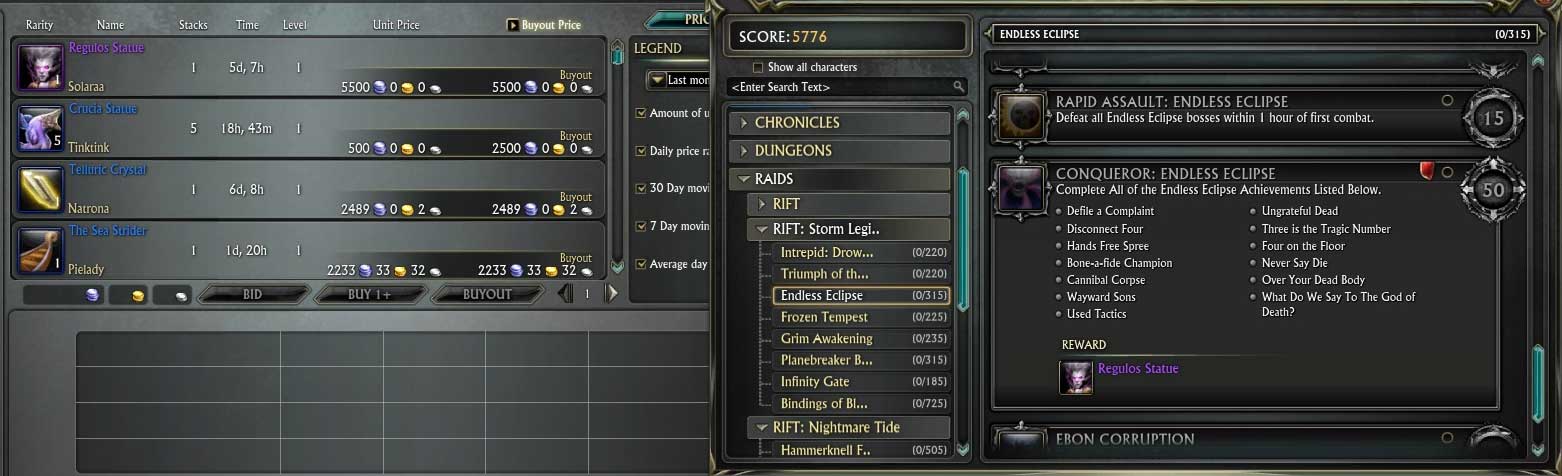The width and height of the screenshot is (1562, 476).
Task: Click the BID button
Action: pyautogui.click(x=252, y=294)
